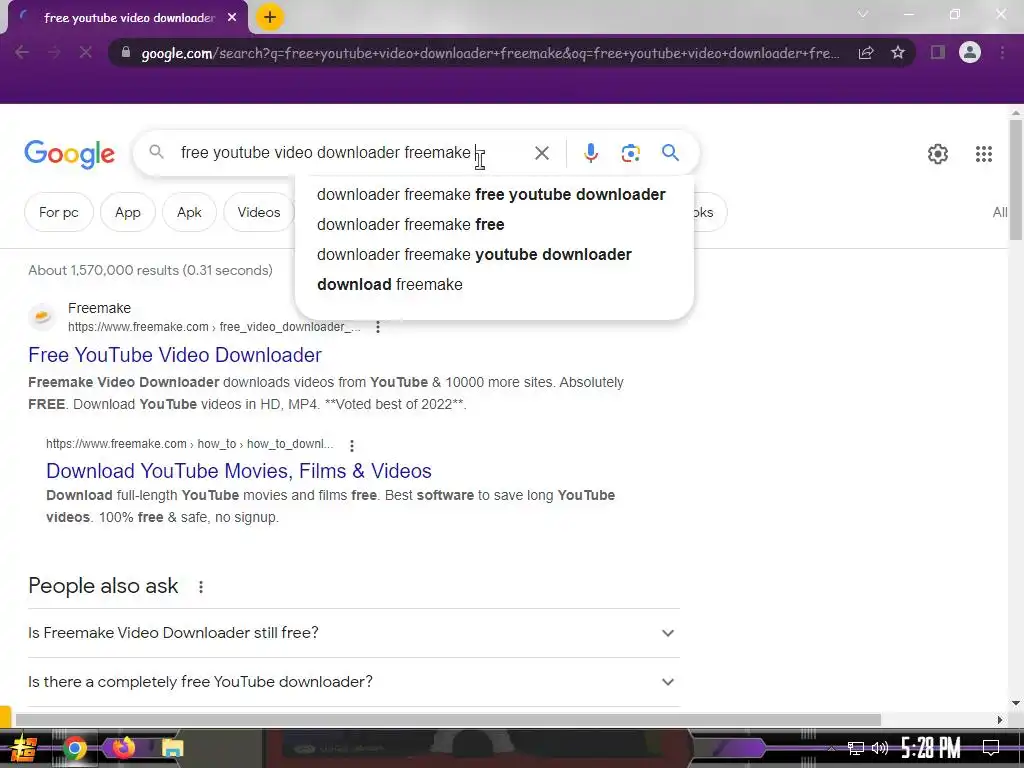Choose suggestion 'download freemake'
The image size is (1024, 768).
[494, 285]
